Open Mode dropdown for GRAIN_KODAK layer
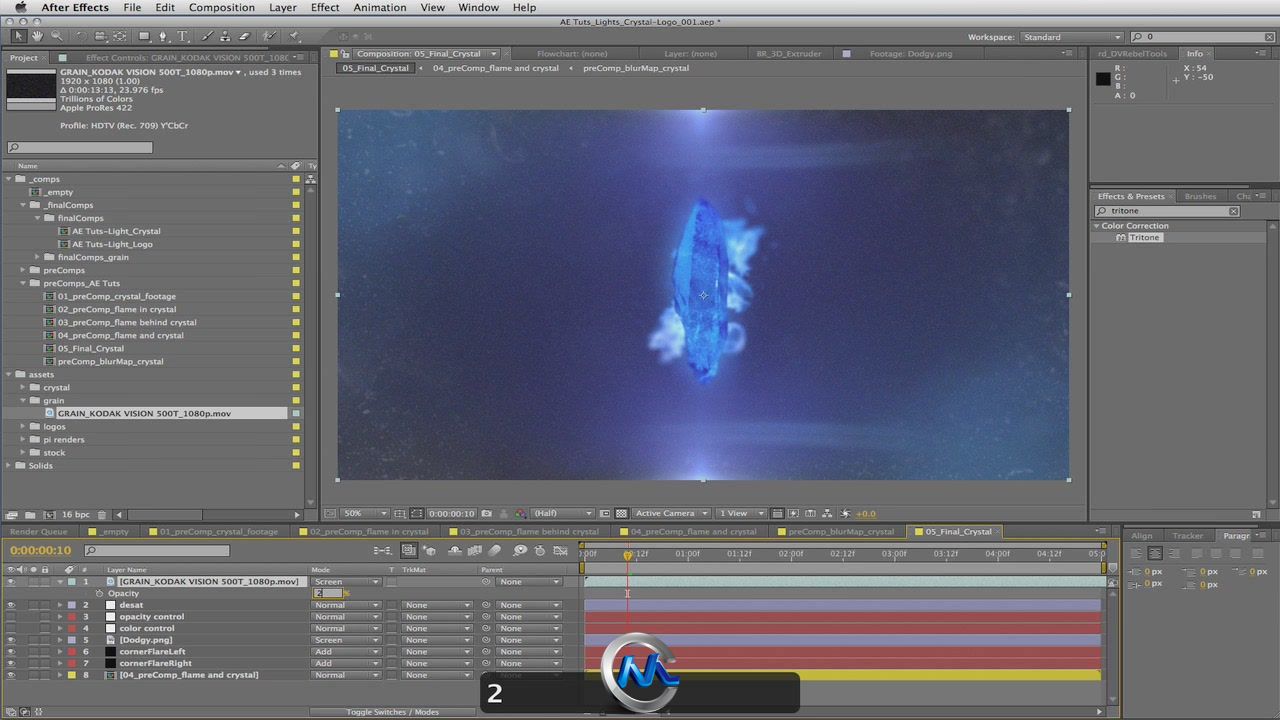The image size is (1280, 720). [x=346, y=582]
